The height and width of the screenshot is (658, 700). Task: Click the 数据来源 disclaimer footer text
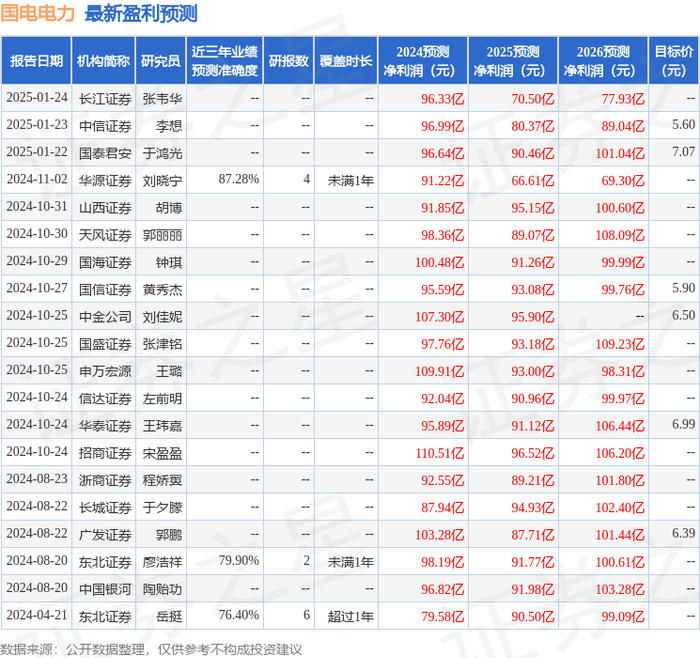(x=151, y=649)
